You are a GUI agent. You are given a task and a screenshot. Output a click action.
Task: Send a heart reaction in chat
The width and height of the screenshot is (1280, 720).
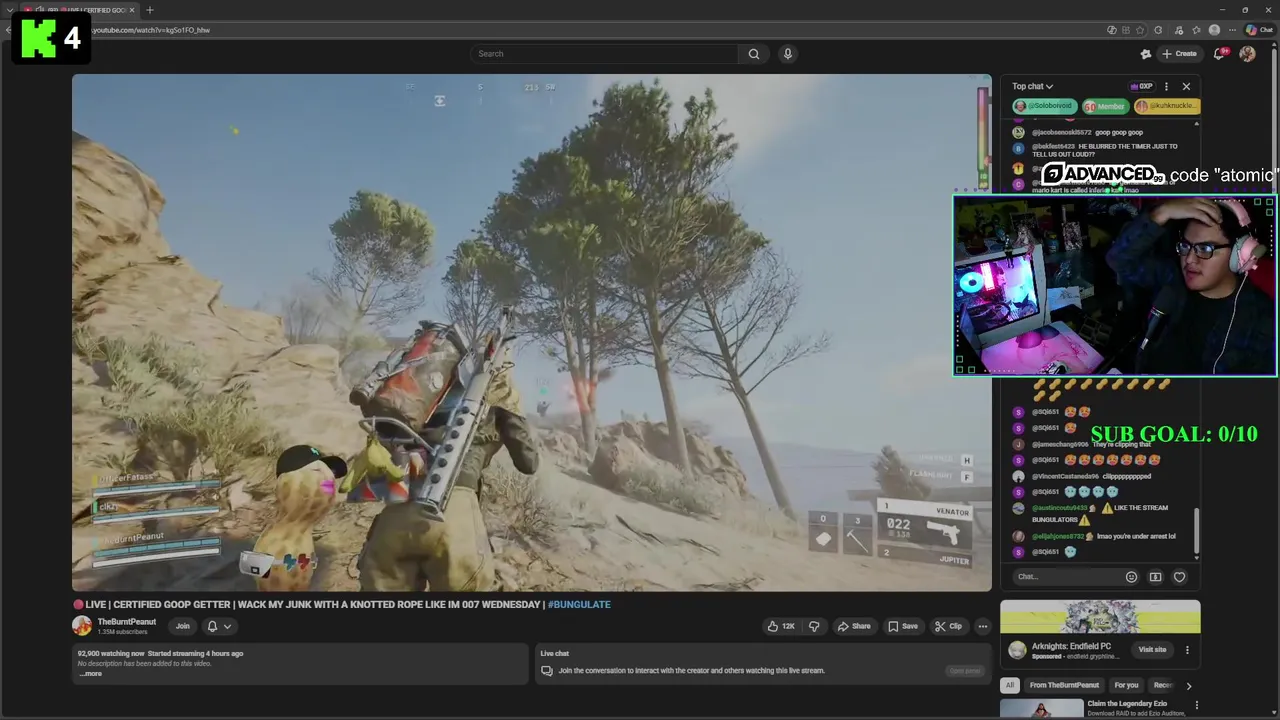[x=1179, y=577]
